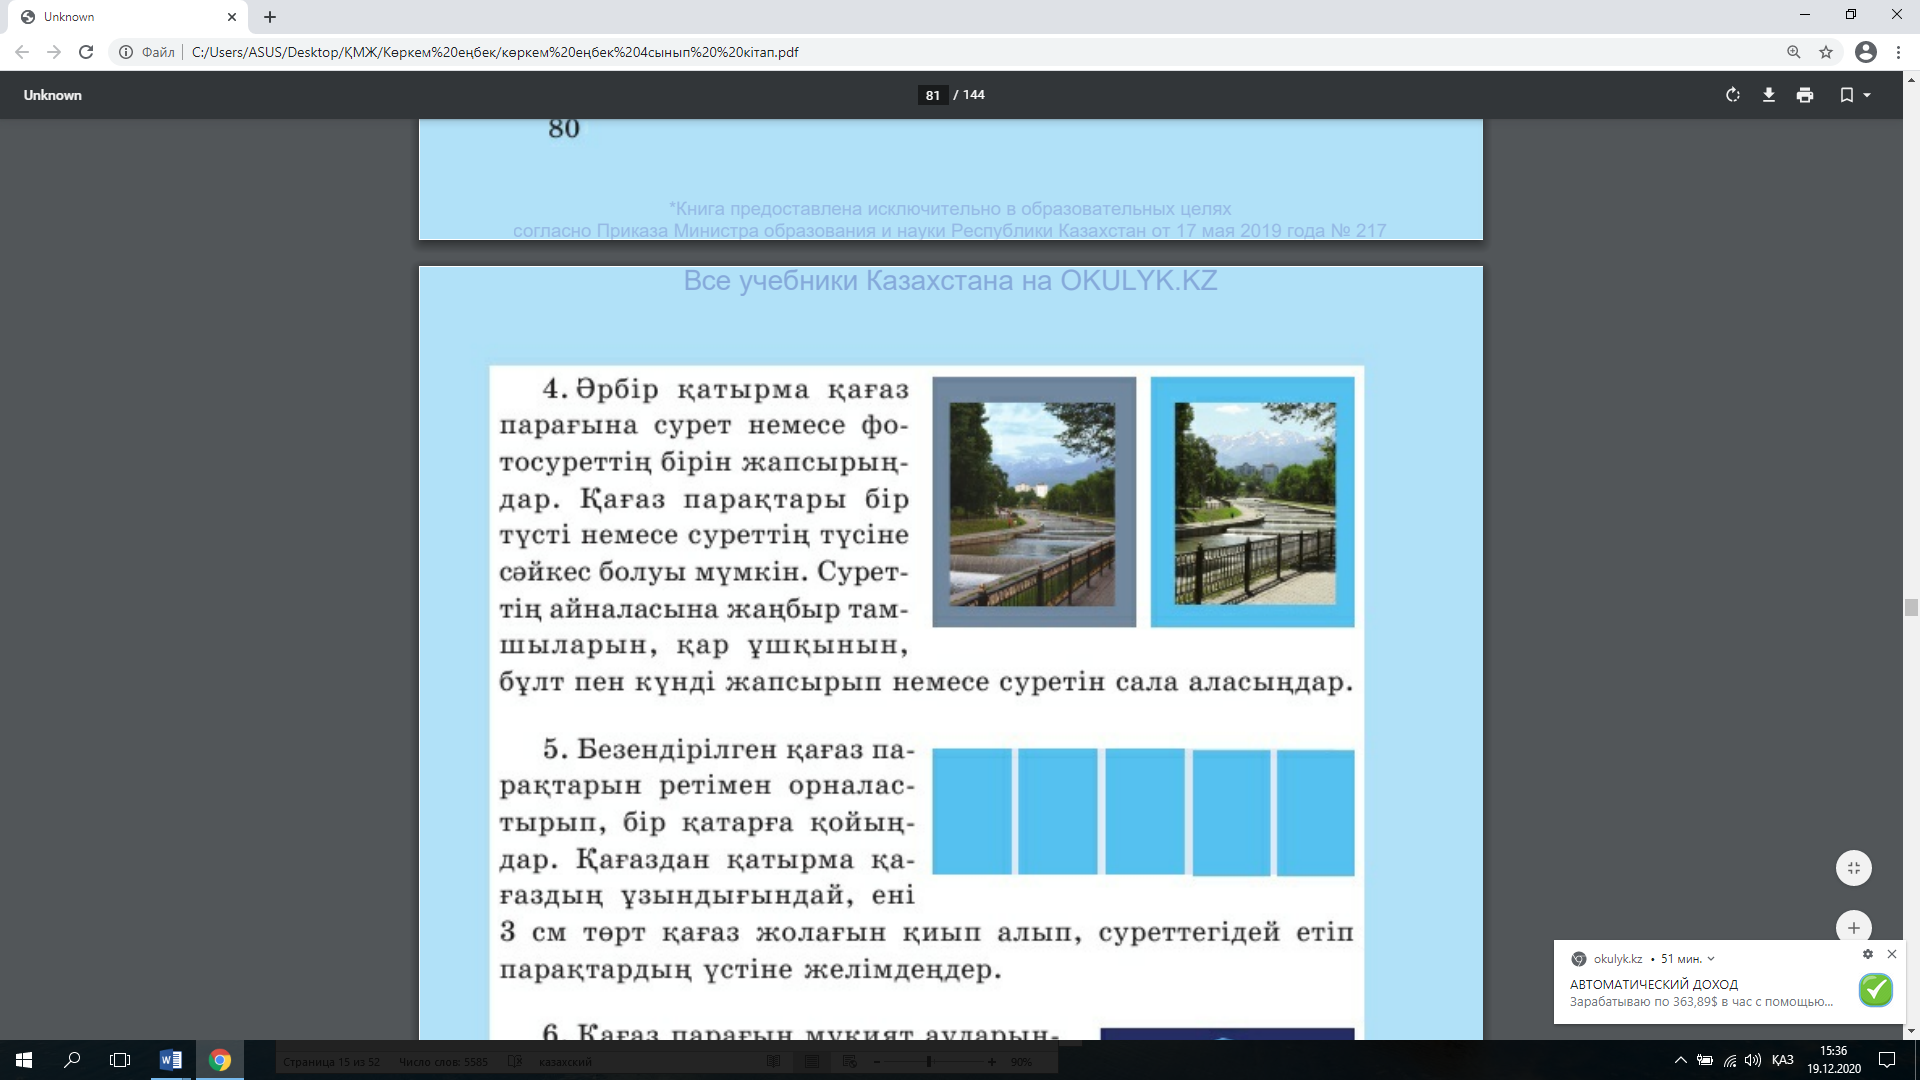Viewport: 1920px width, 1080px height.
Task: Zoom in with plus button
Action: click(x=1854, y=927)
